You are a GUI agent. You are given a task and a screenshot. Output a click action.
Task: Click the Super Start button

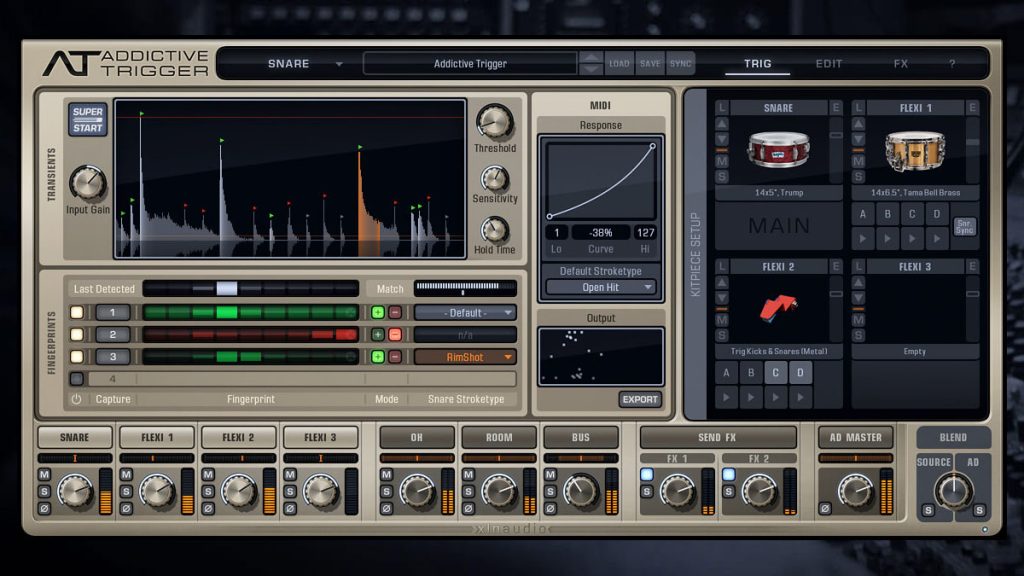(x=88, y=120)
